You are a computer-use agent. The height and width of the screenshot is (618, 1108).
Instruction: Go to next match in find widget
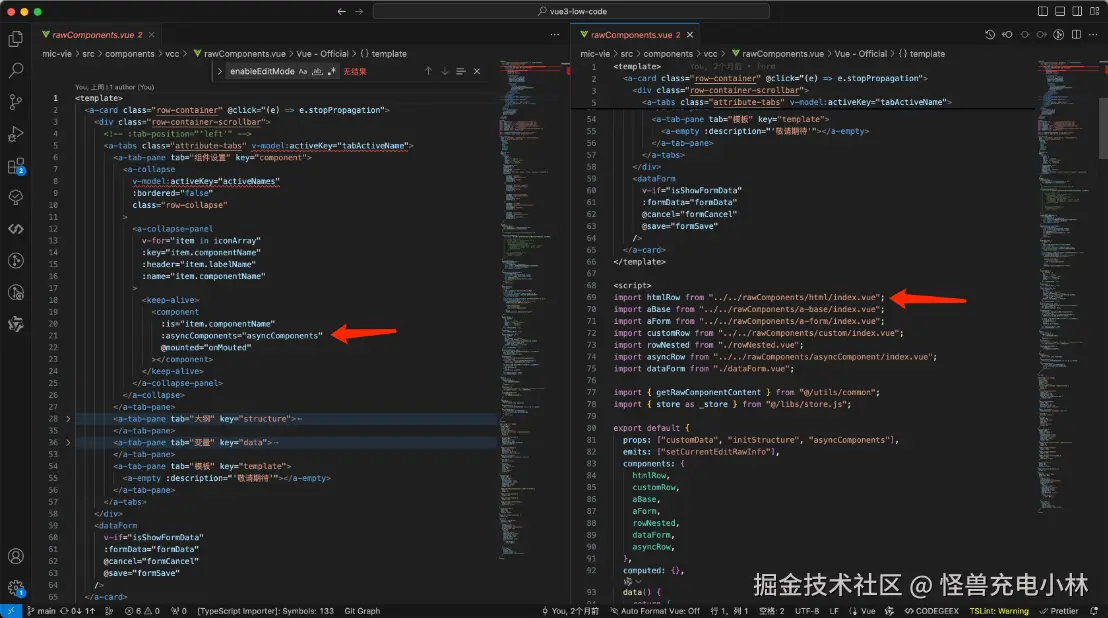pyautogui.click(x=444, y=71)
